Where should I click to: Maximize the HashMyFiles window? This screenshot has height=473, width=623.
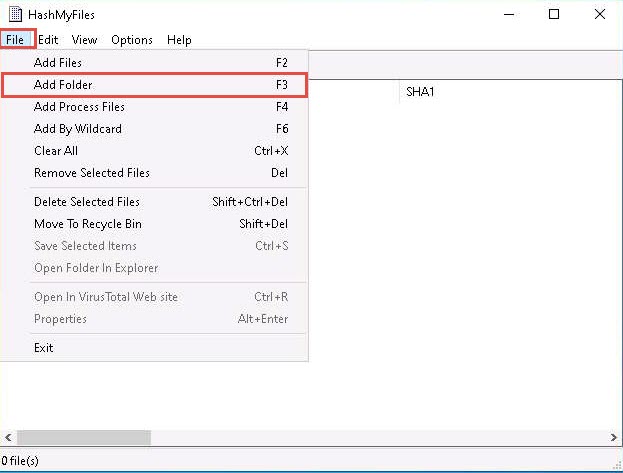click(554, 14)
